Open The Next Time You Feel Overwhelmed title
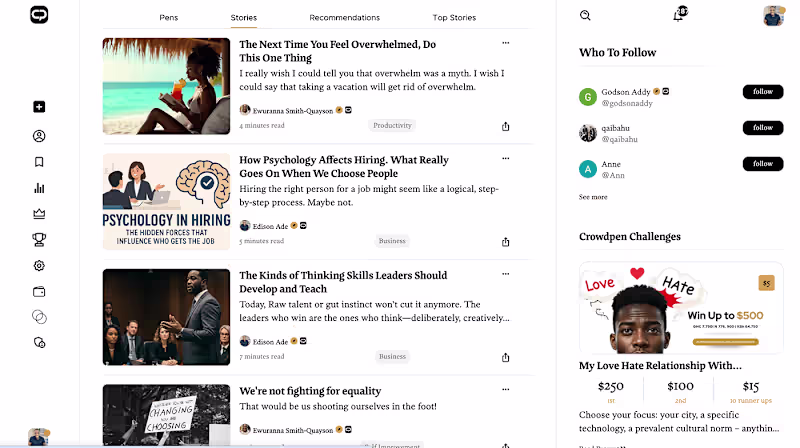The height and width of the screenshot is (448, 800). click(x=337, y=51)
